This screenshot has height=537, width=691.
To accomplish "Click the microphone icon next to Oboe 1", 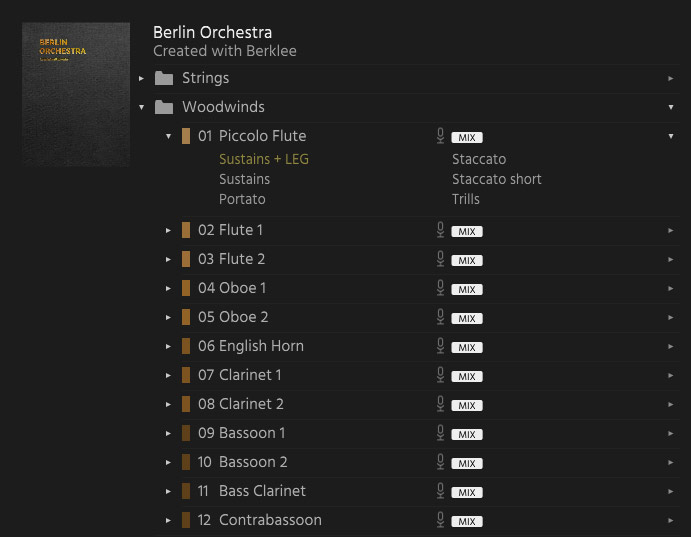I will tap(440, 288).
